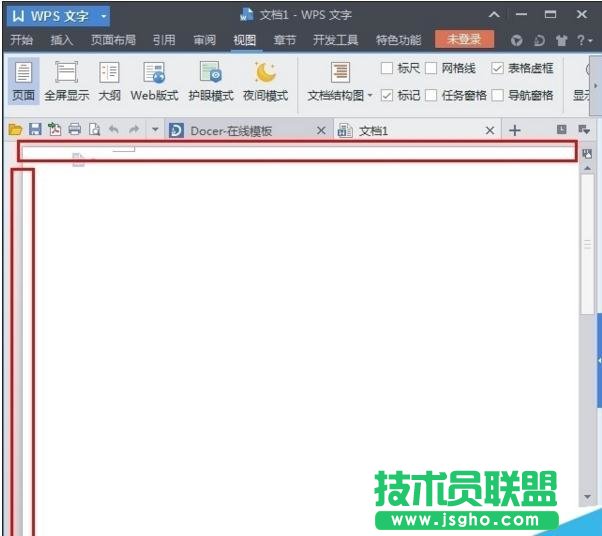Expand the 文档结构图 dropdown arrow
The height and width of the screenshot is (536, 602).
[x=370, y=95]
